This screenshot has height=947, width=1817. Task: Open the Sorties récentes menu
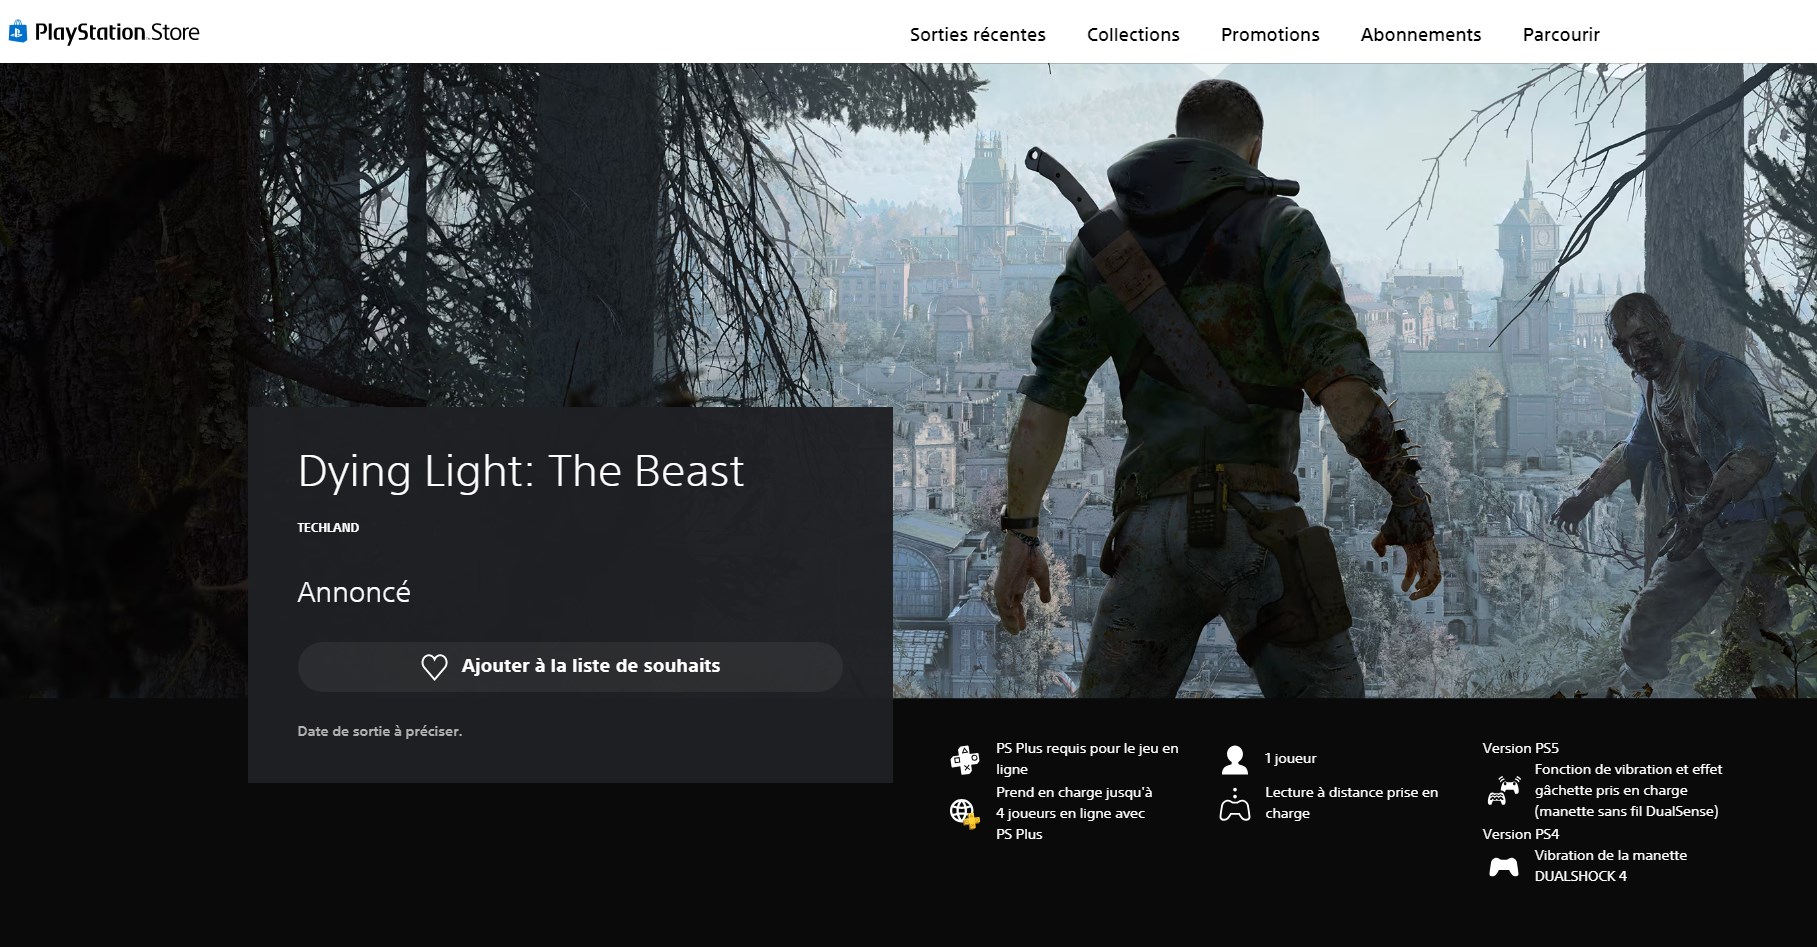(977, 35)
